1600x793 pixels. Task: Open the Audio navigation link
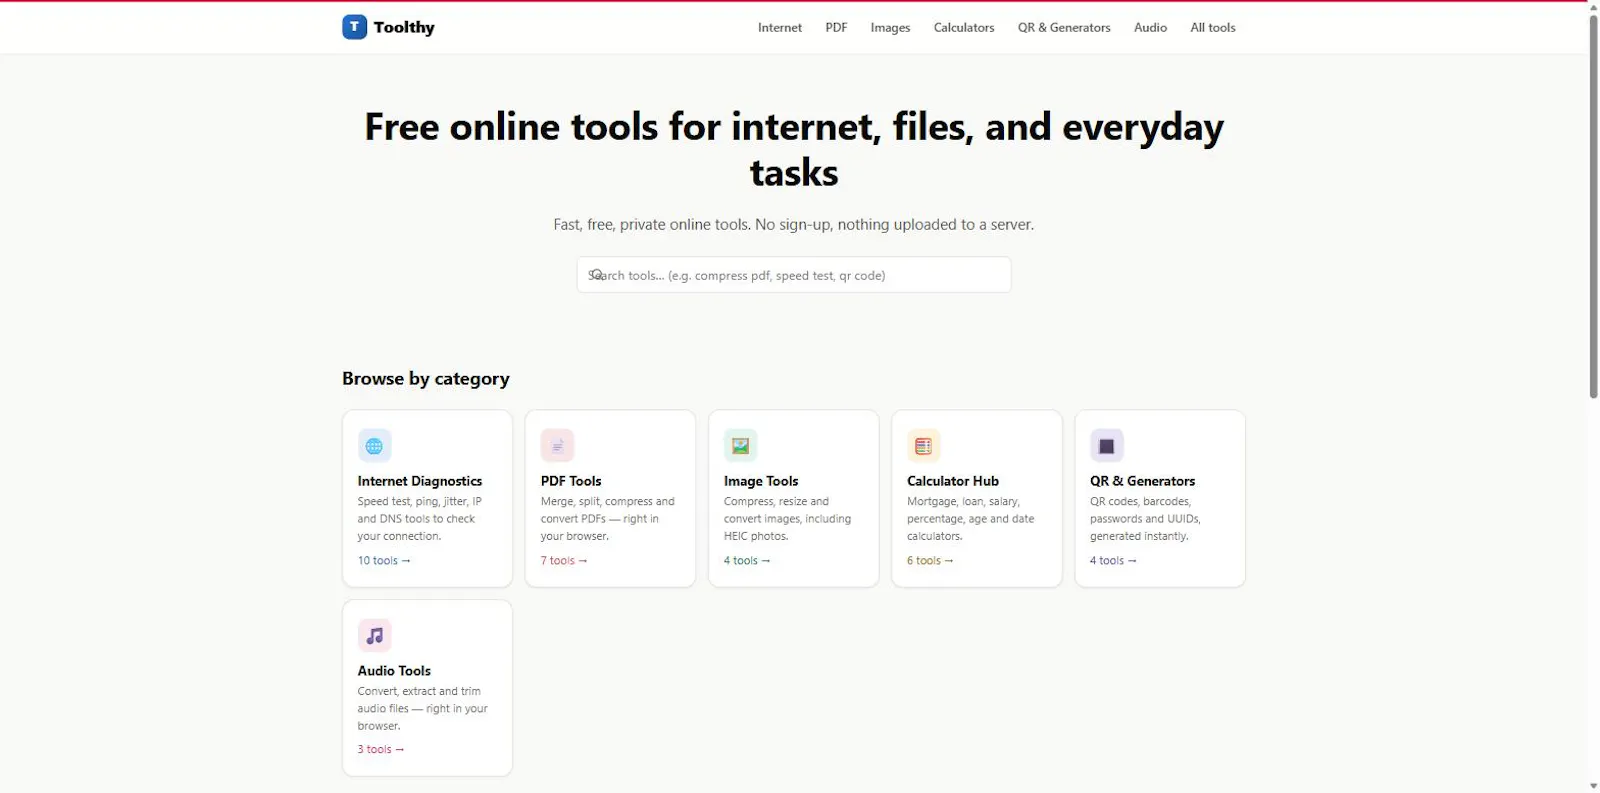pos(1150,28)
